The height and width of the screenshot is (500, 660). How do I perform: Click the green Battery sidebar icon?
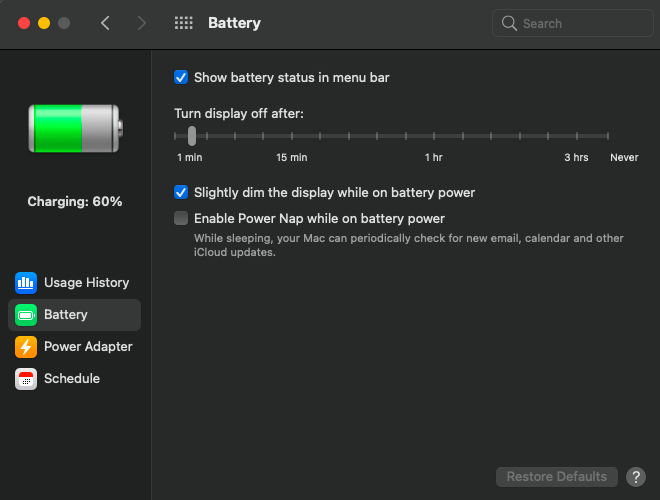(x=26, y=315)
